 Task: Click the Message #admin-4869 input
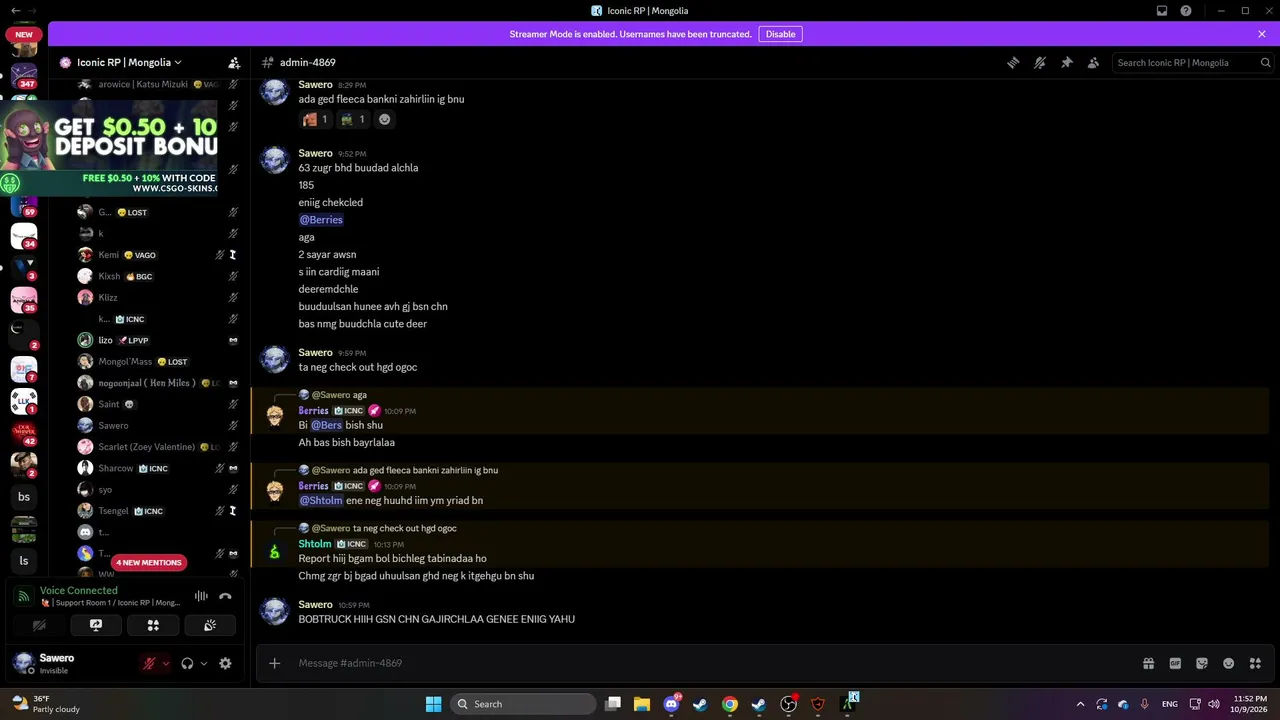tap(700, 663)
